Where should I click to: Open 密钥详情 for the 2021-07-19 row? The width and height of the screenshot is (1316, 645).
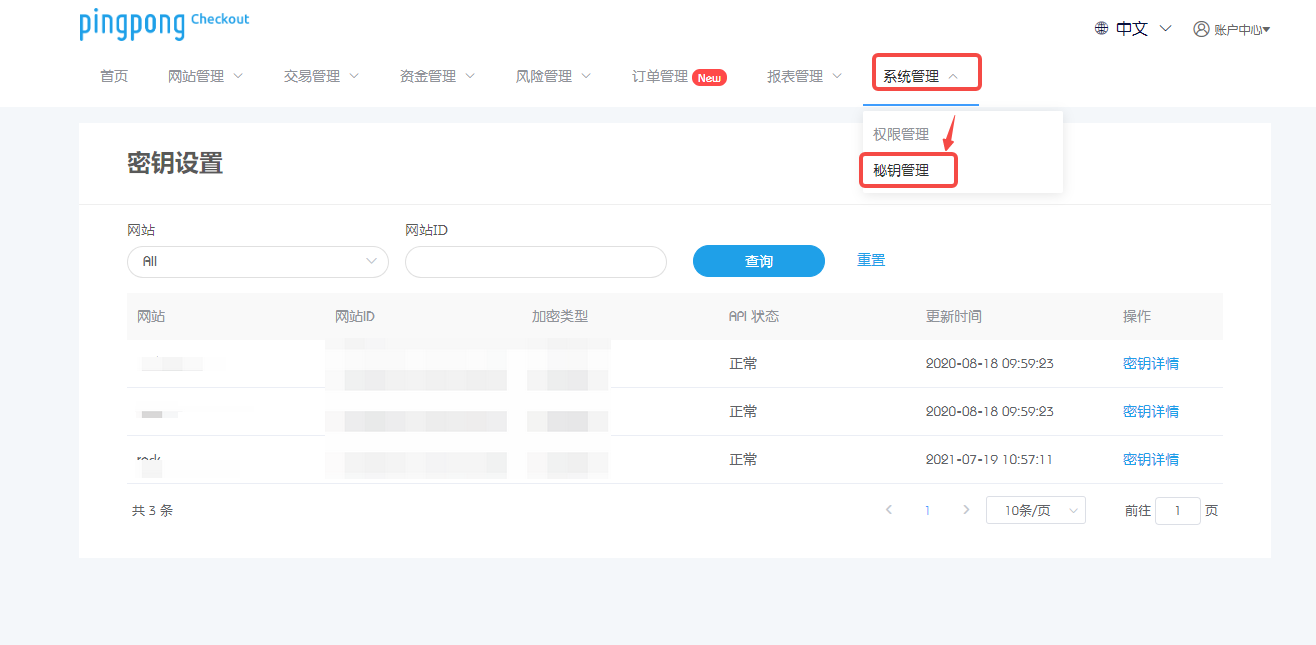1150,459
